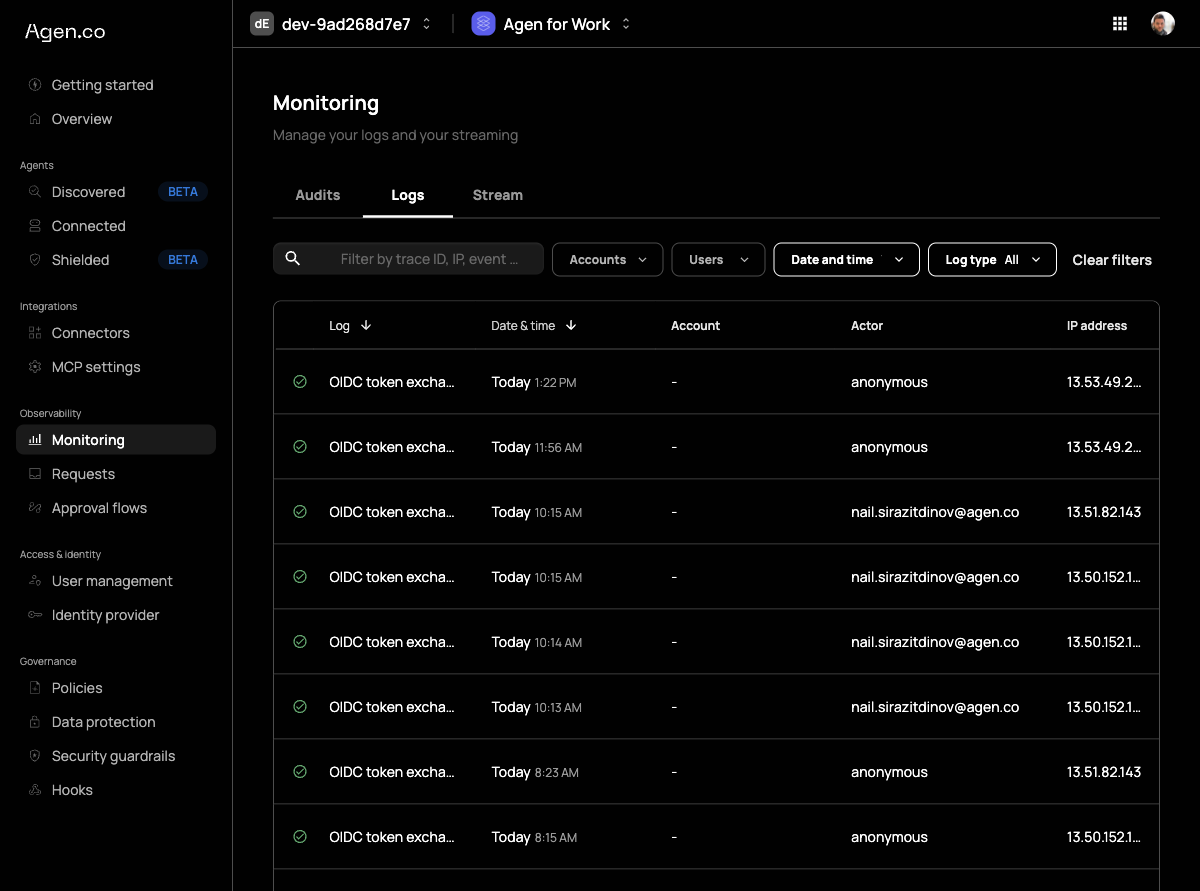Click the Shielded shield icon
This screenshot has width=1200, height=891.
click(35, 260)
